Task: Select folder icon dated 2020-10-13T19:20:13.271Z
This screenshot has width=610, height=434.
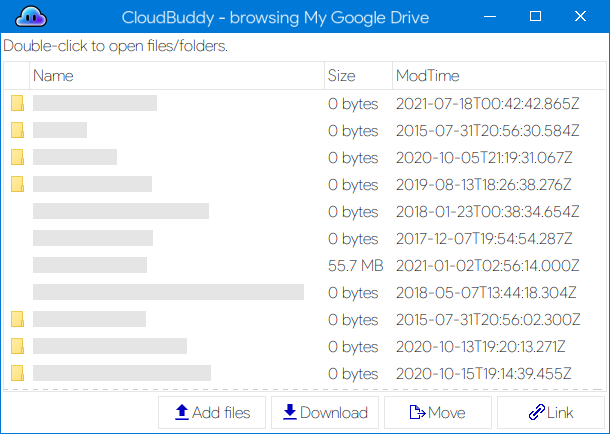Action: pos(17,346)
